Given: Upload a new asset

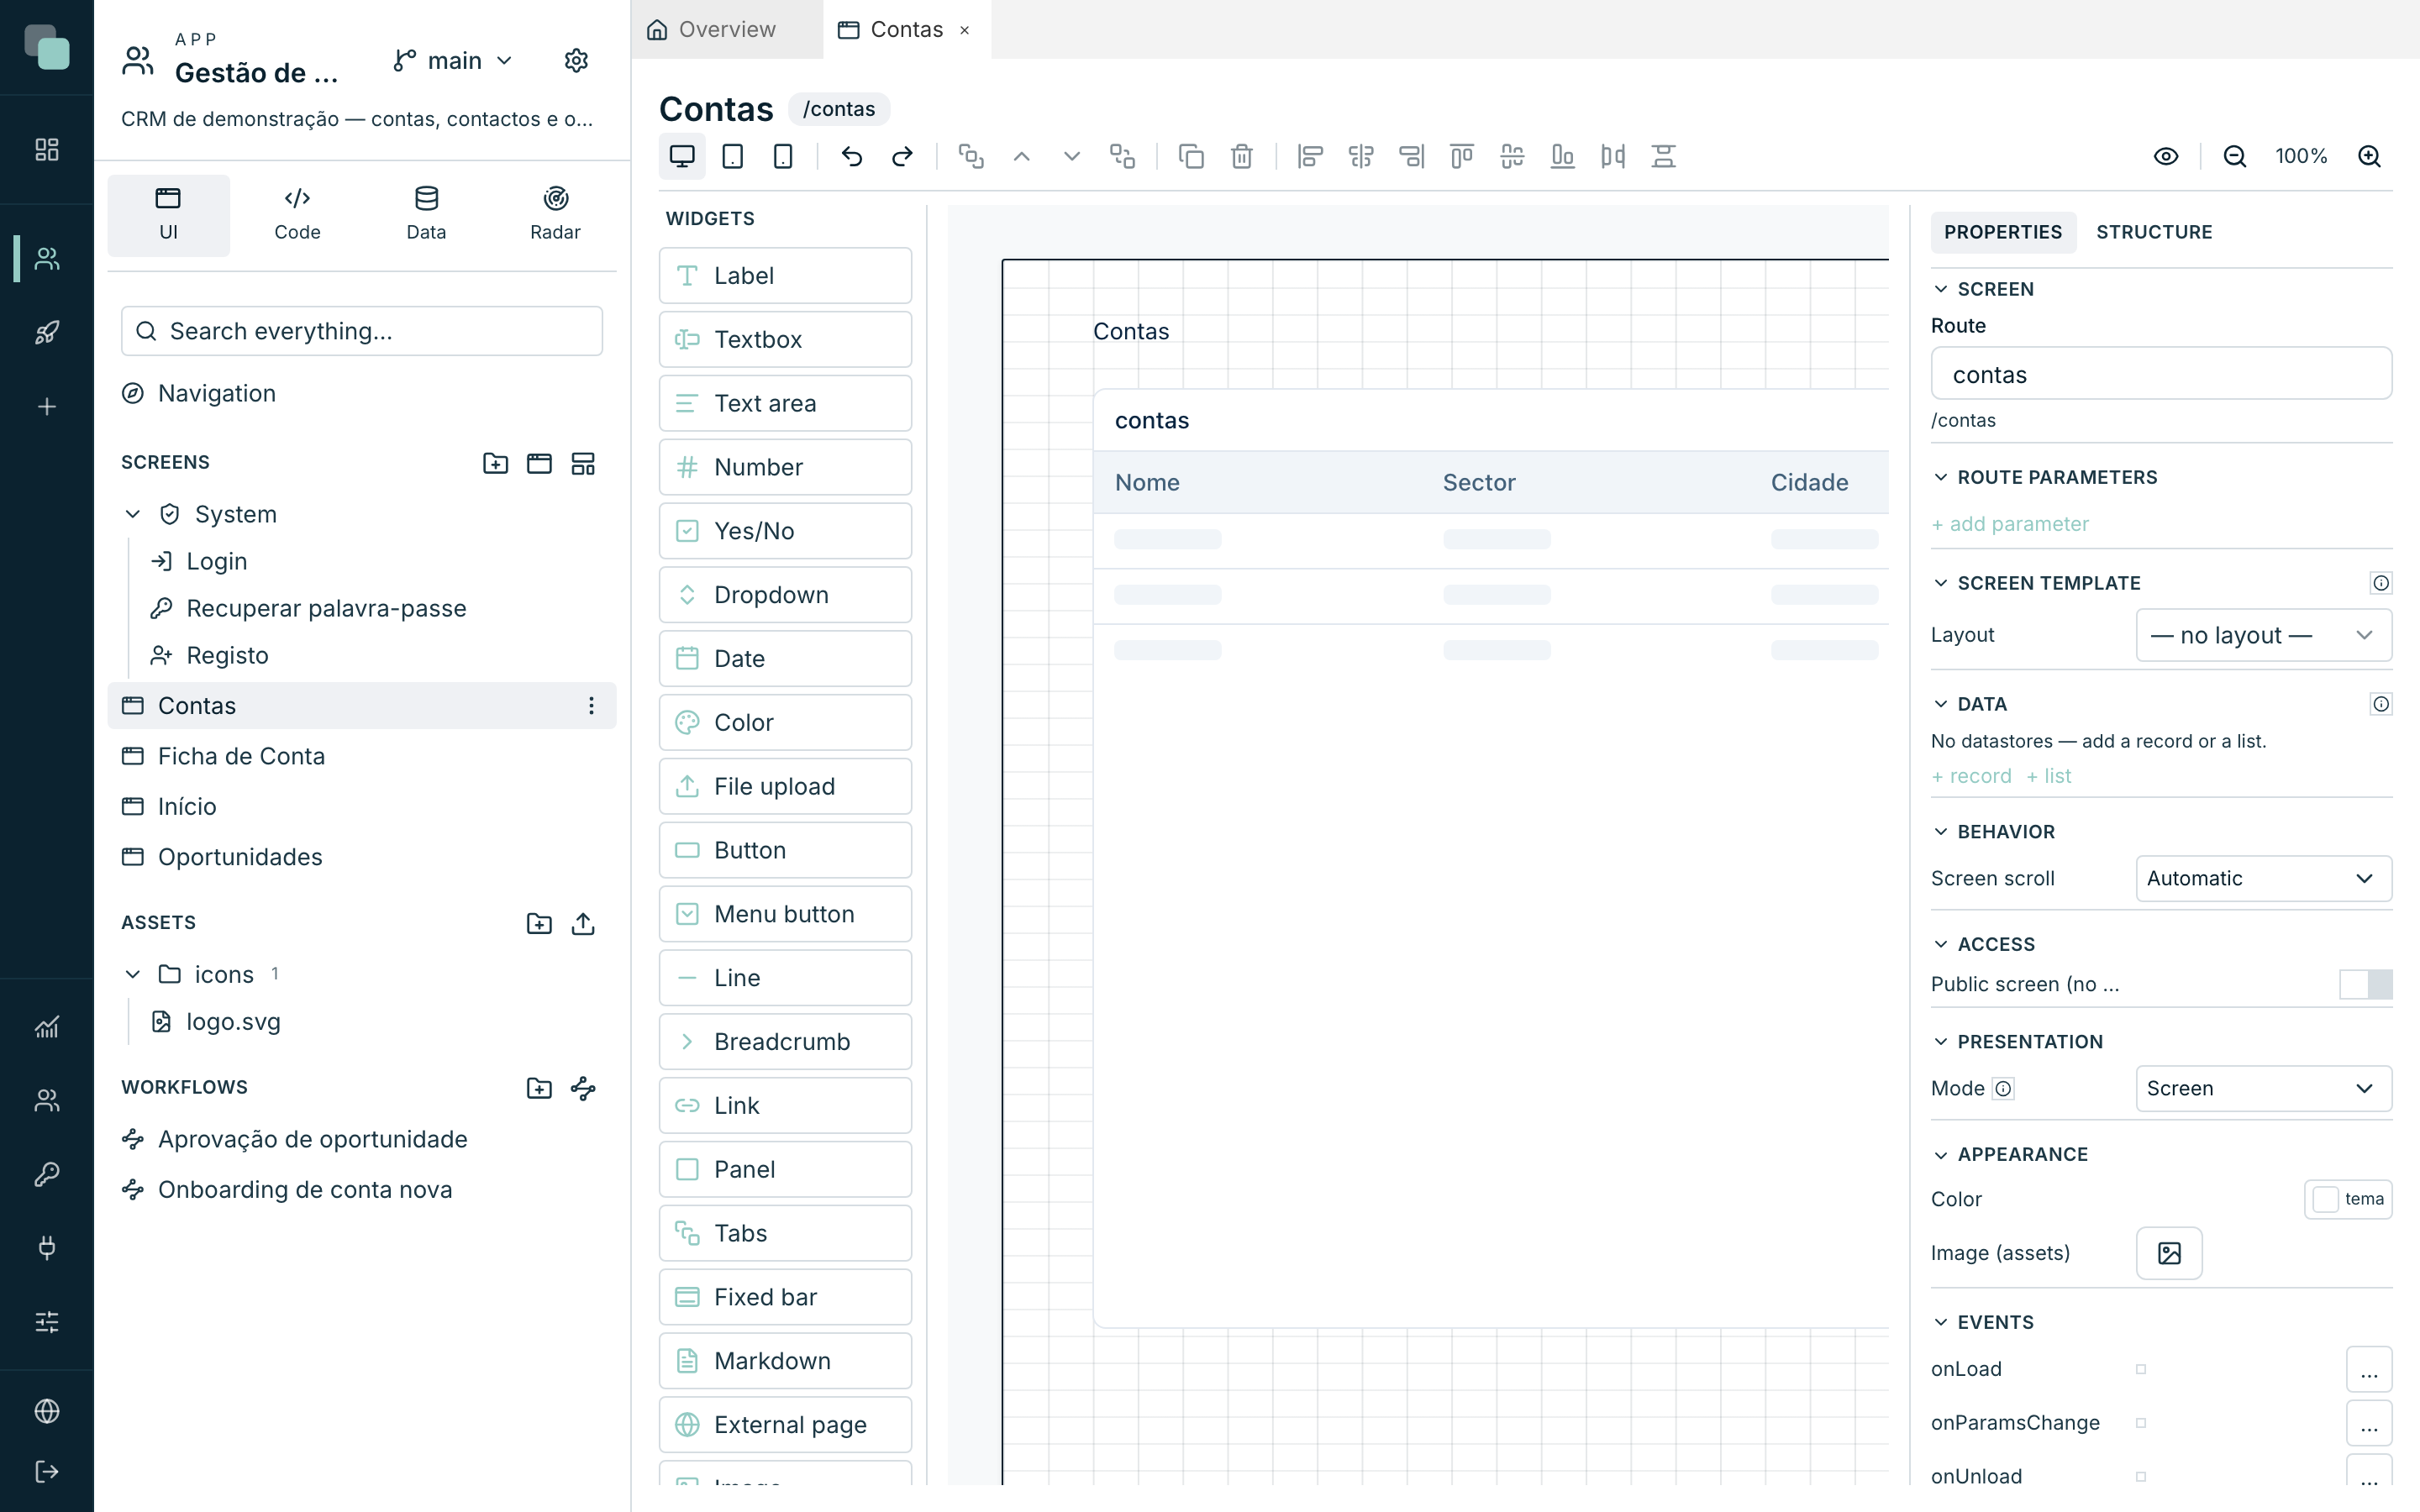Looking at the screenshot, I should pyautogui.click(x=583, y=923).
